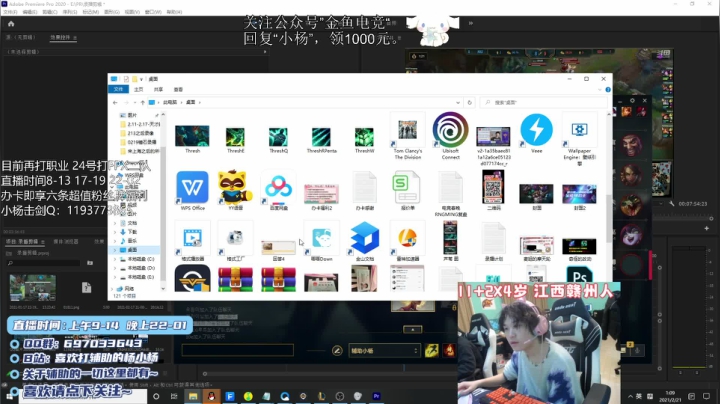Viewport: 720px width, 404px height.
Task: Click the Explorer file list vertical scrollbar
Action: 609,218
